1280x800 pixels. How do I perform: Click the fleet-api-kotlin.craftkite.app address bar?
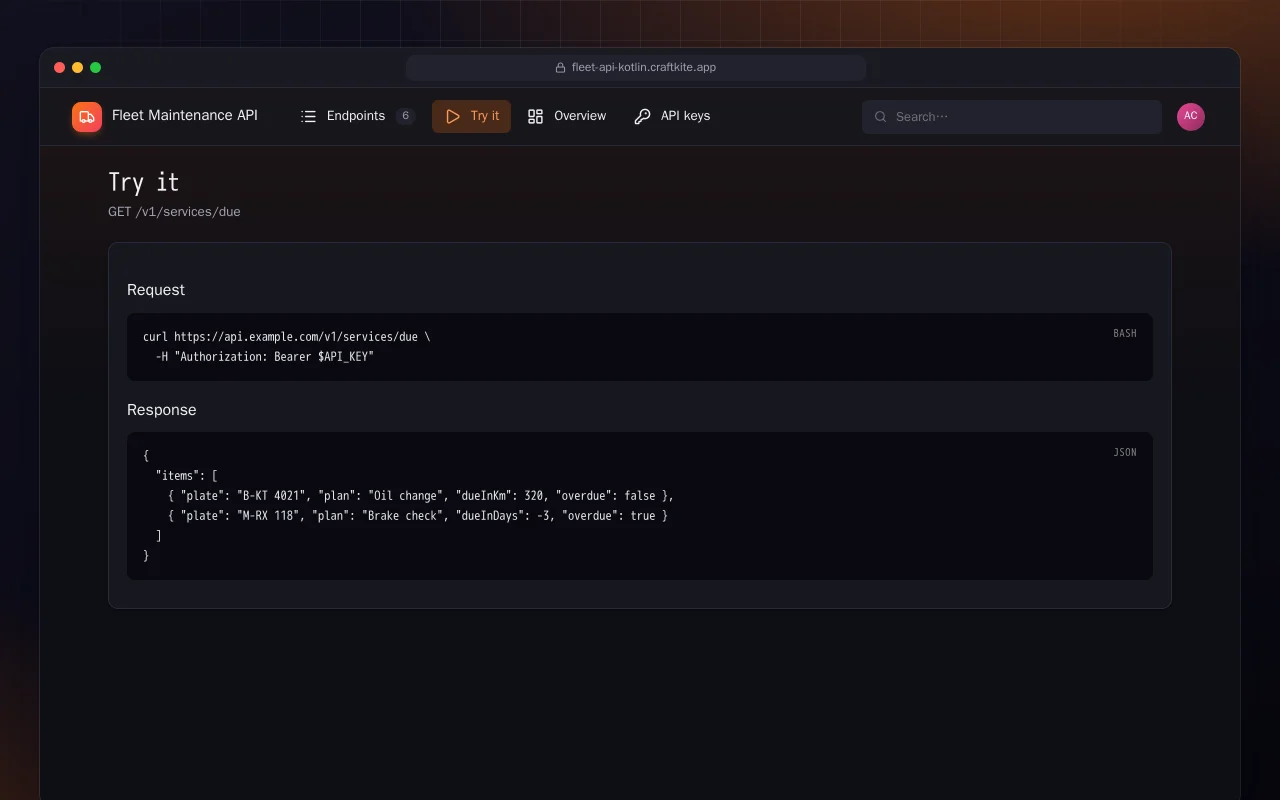click(636, 68)
